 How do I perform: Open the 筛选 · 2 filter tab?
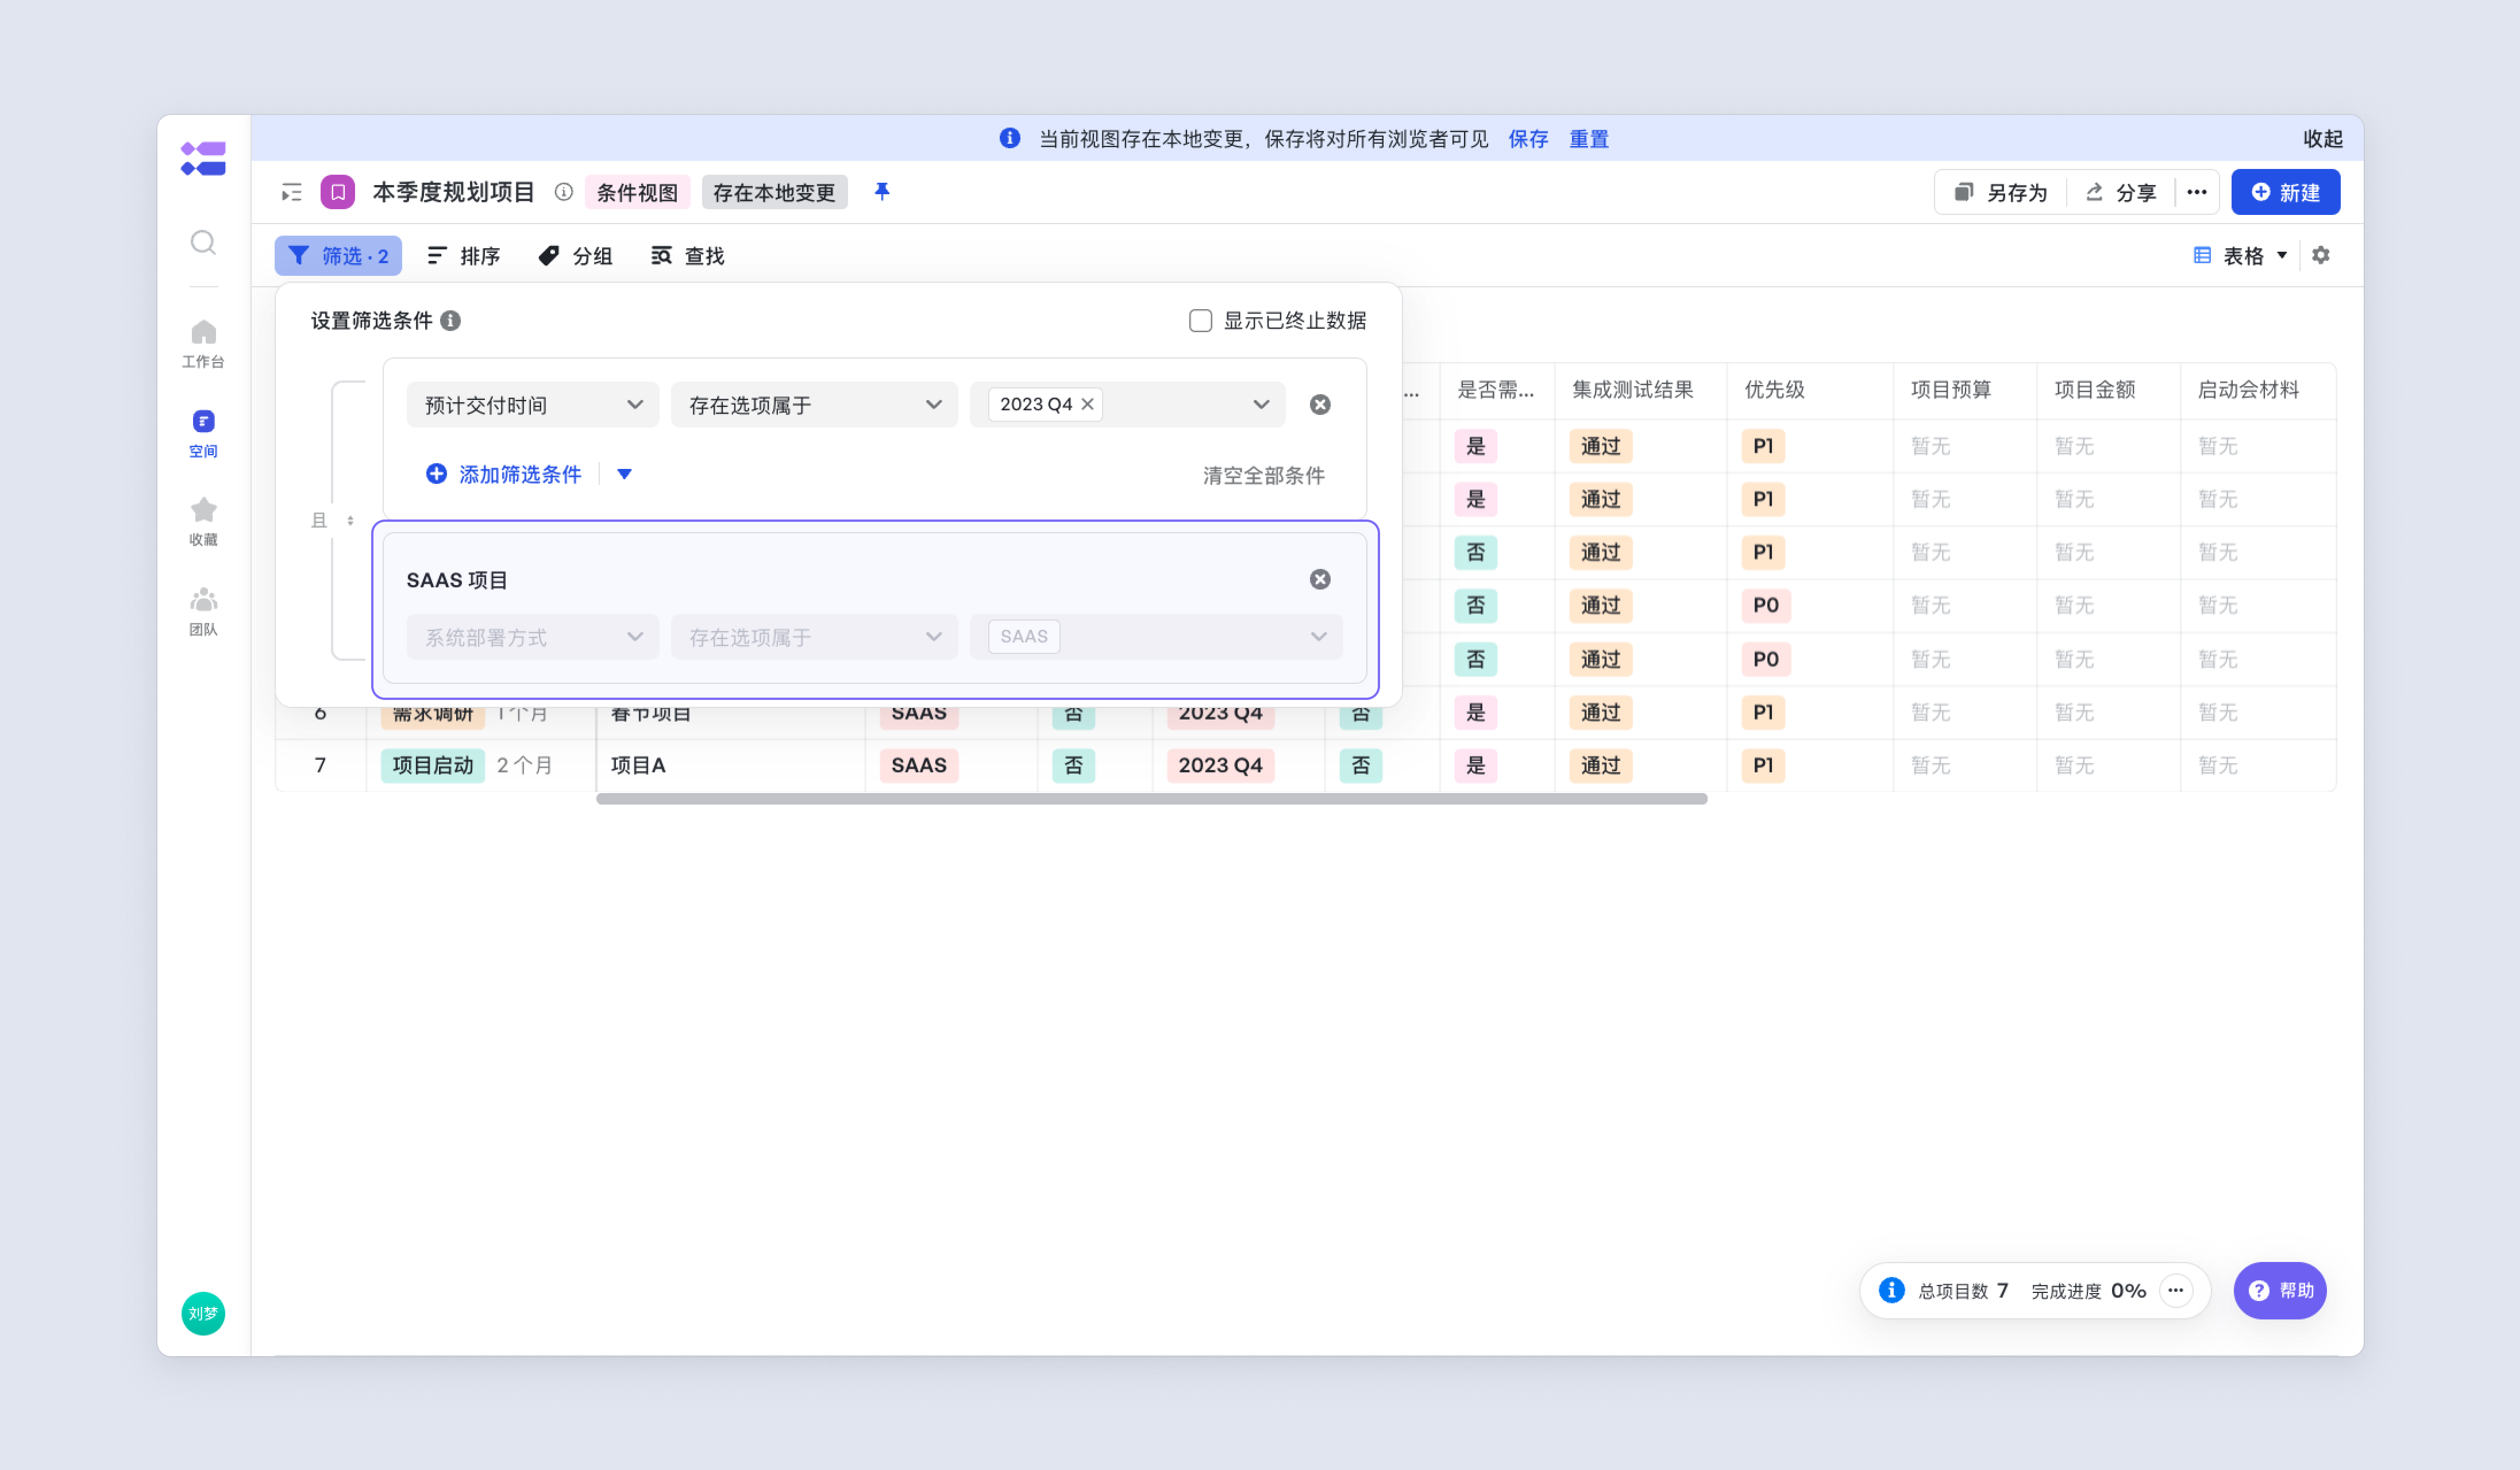click(x=338, y=255)
